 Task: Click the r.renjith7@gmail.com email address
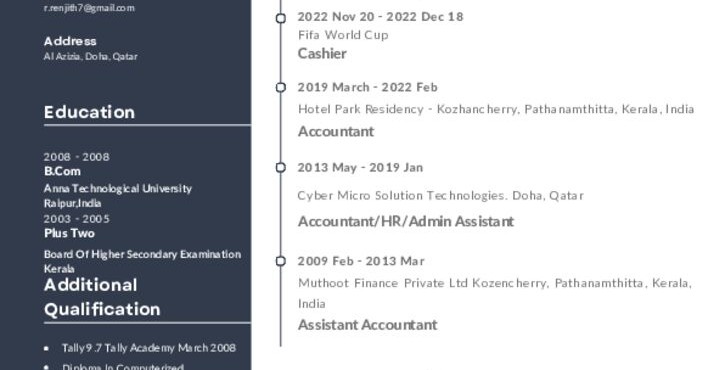click(89, 8)
